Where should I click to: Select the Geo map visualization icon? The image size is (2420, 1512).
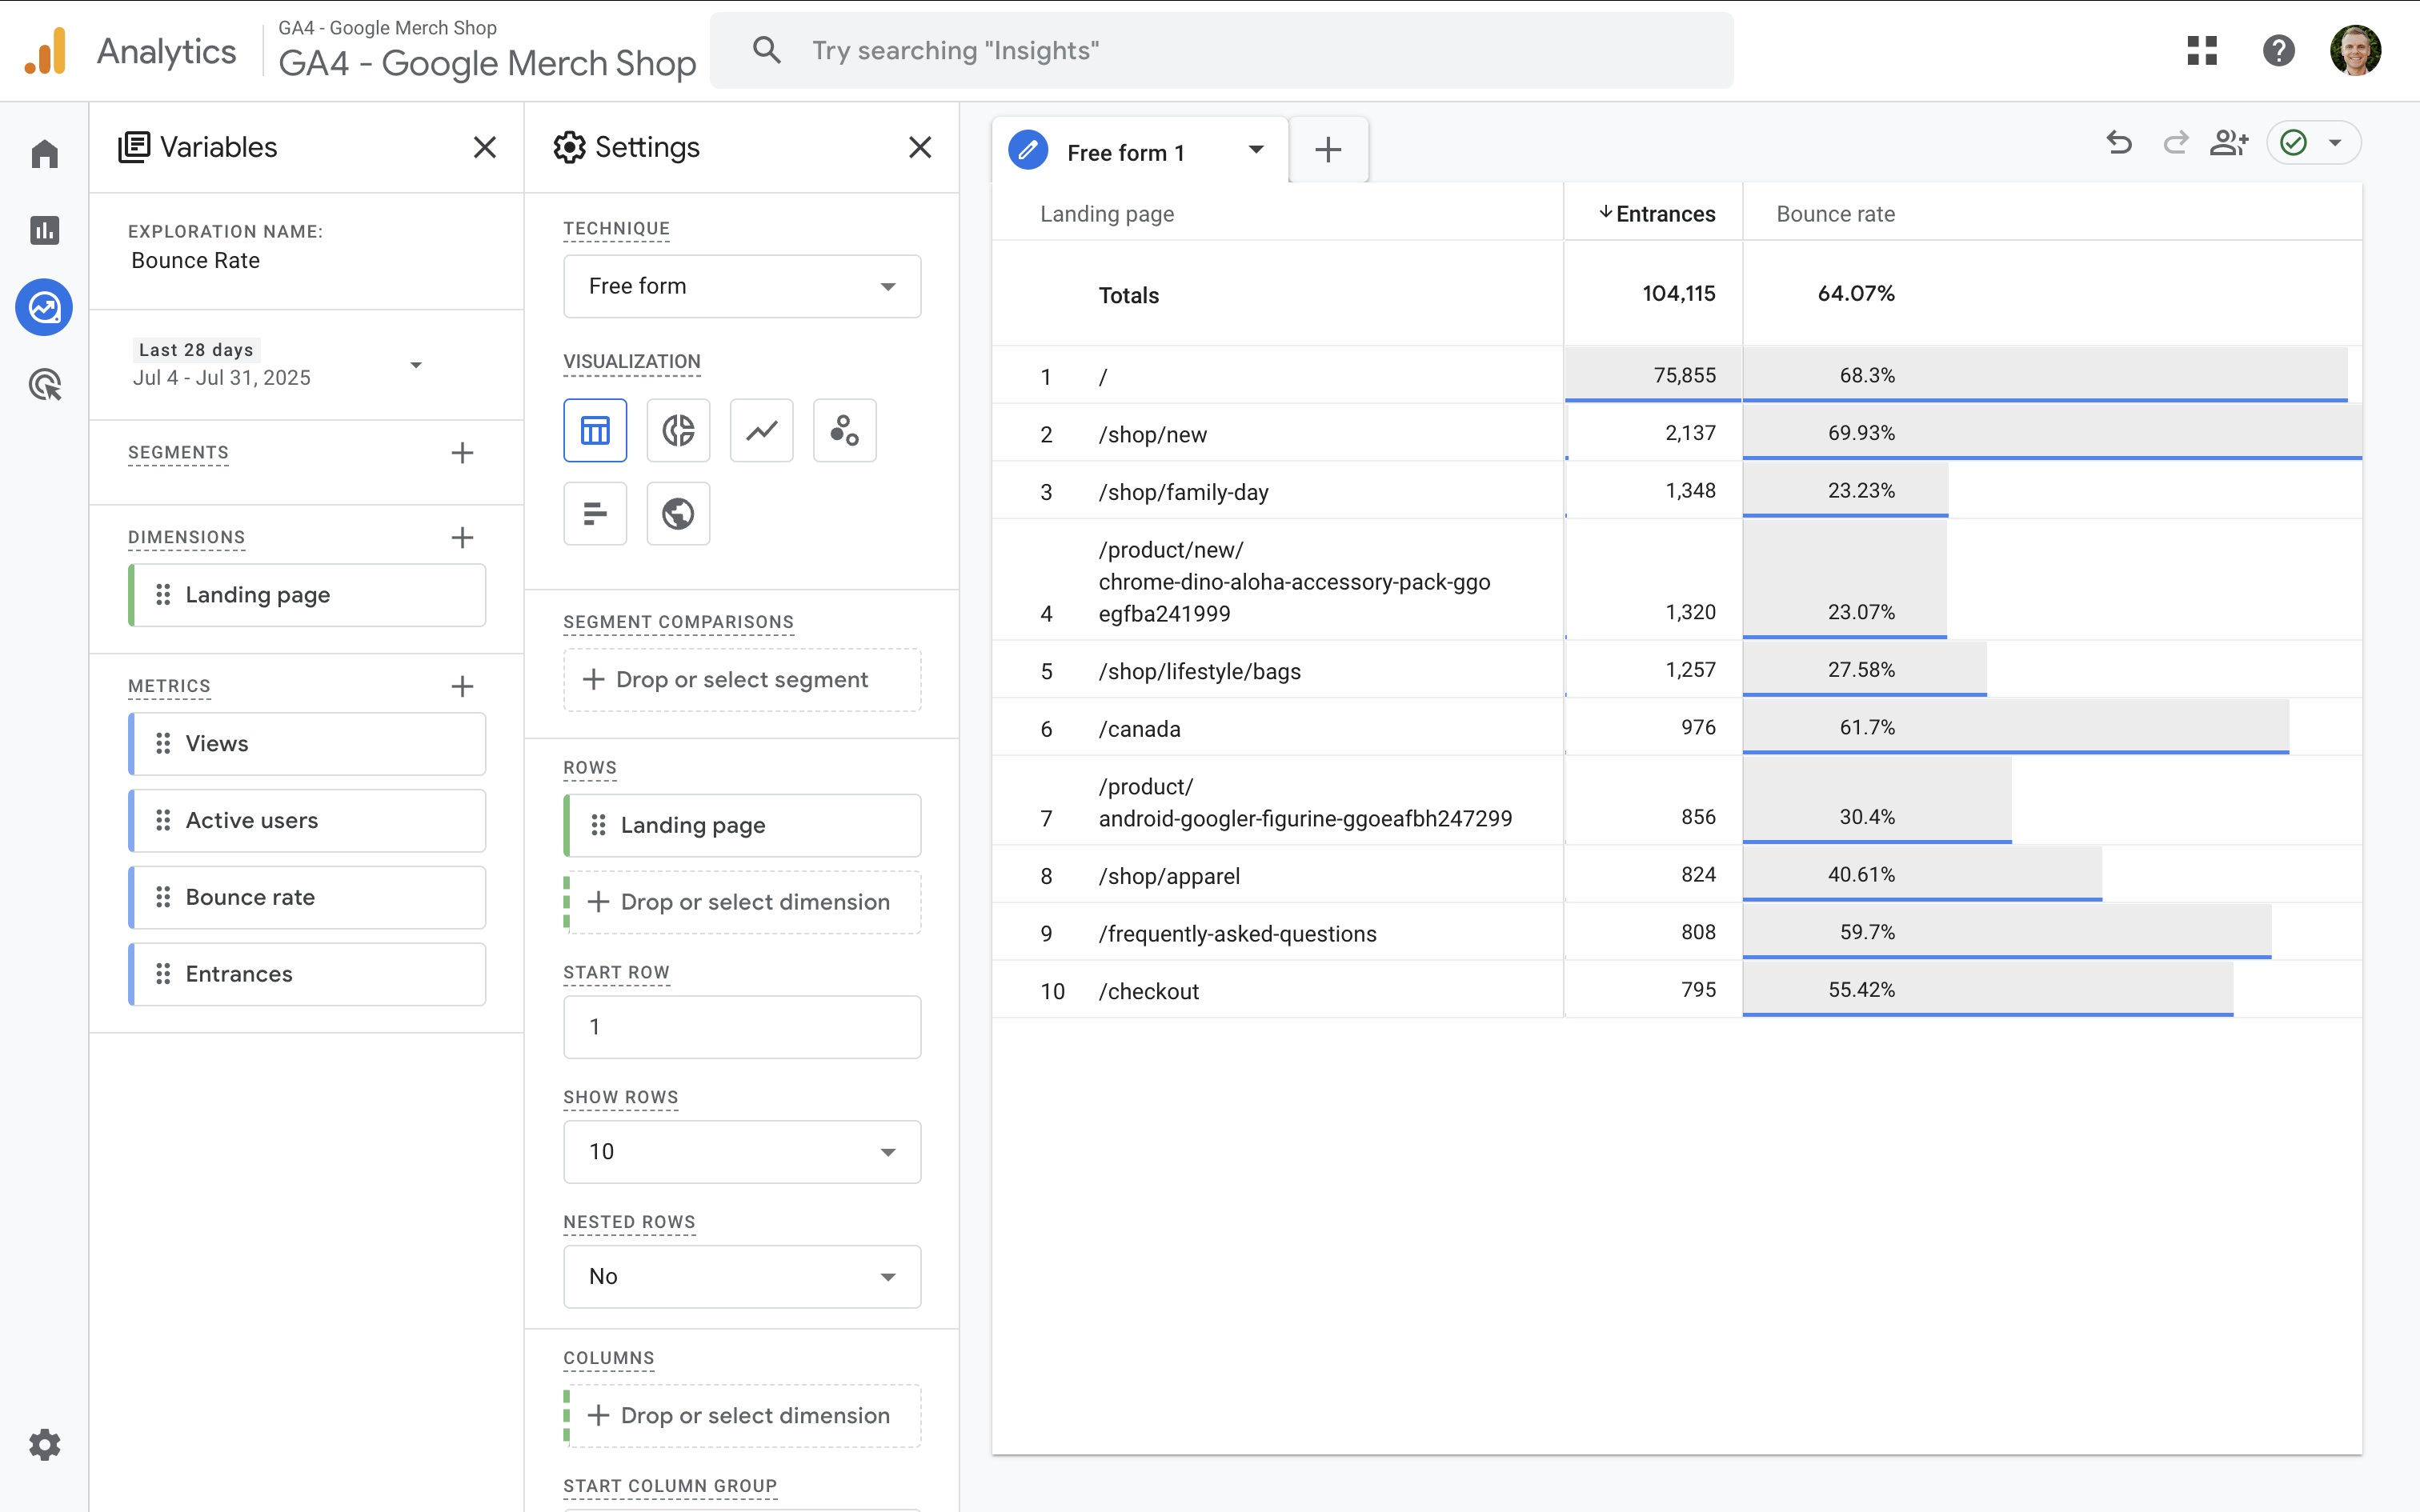(x=678, y=514)
